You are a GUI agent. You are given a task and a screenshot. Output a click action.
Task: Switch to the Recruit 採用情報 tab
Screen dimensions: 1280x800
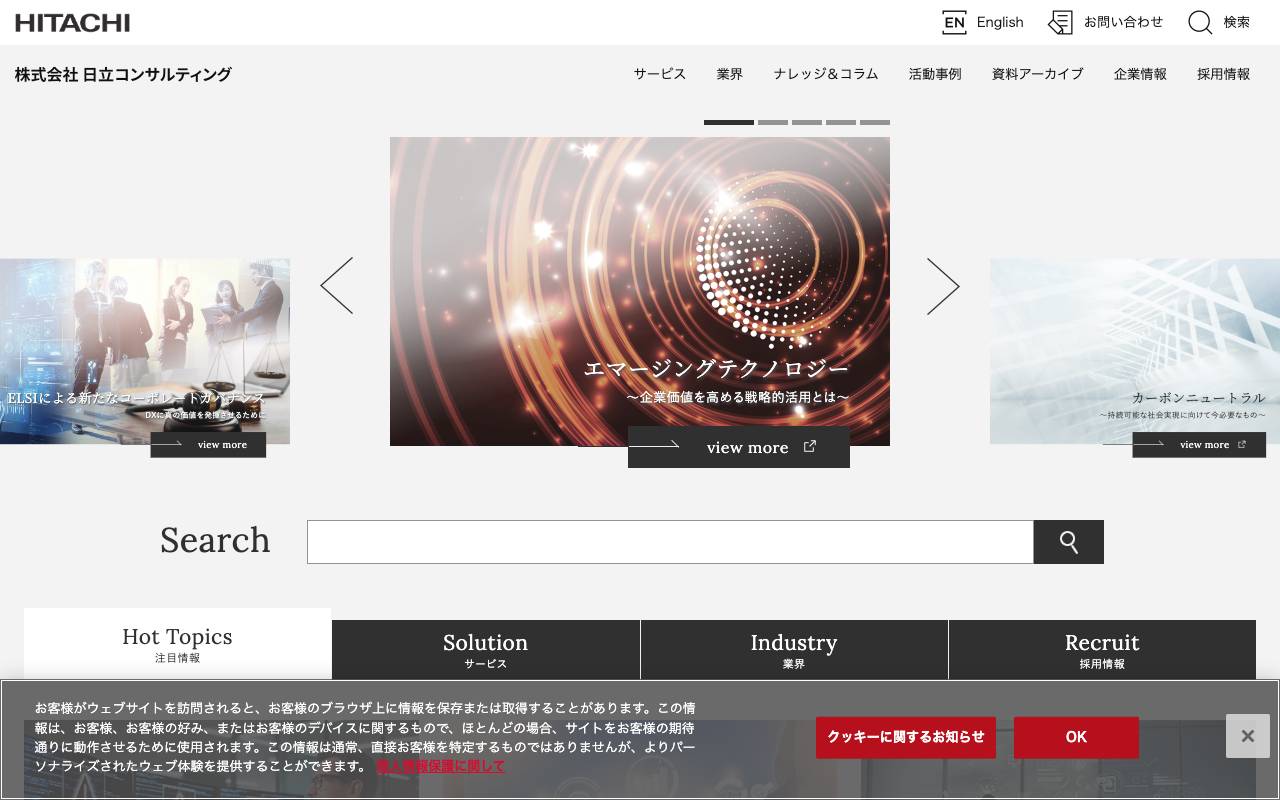(x=1102, y=651)
